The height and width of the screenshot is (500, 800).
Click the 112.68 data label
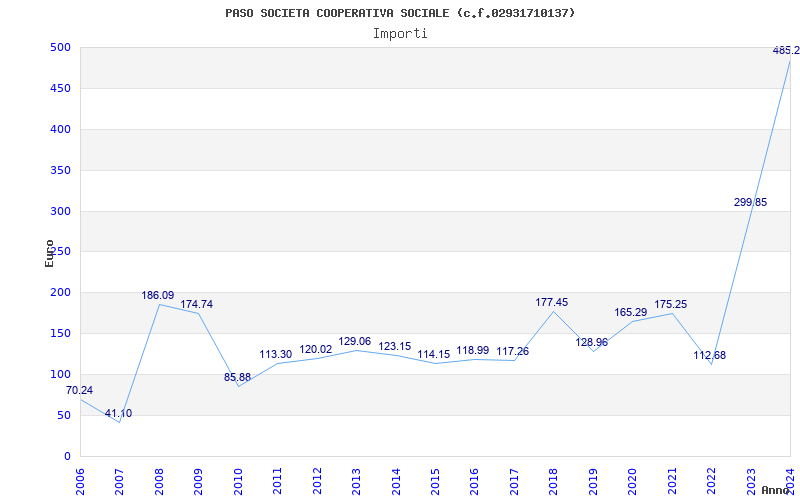[x=710, y=355]
